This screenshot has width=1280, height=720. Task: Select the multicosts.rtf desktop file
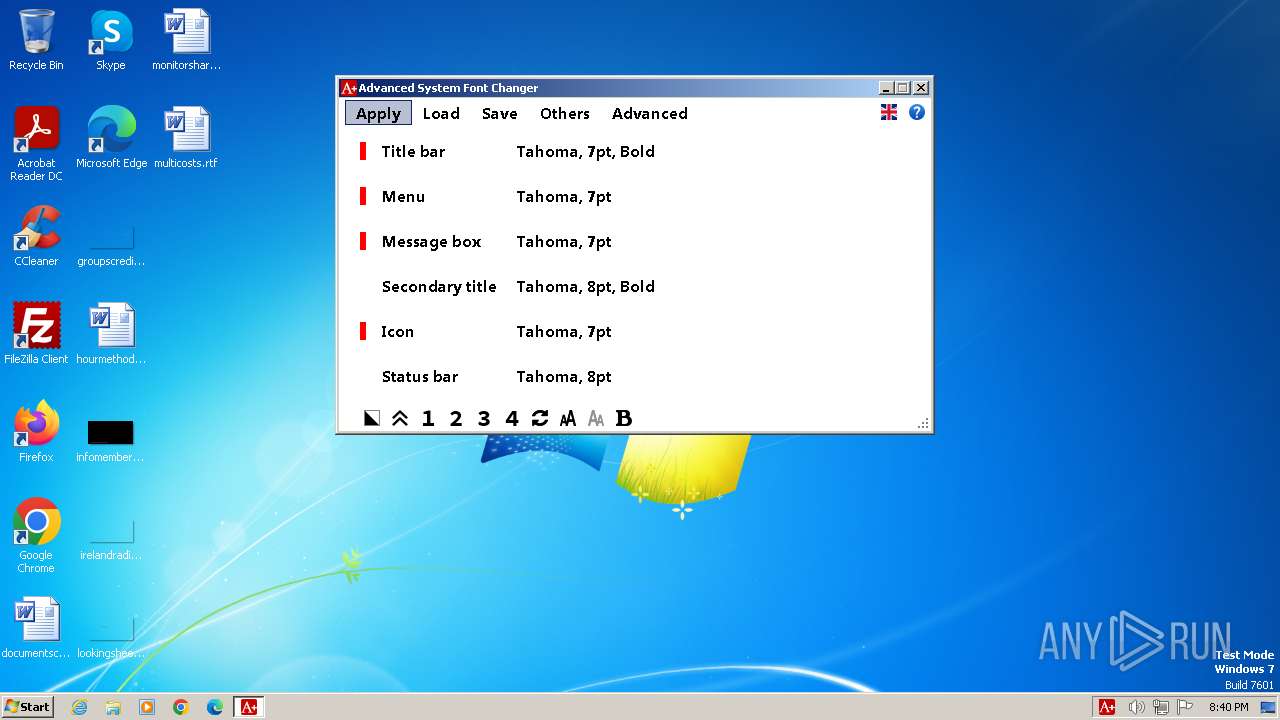[186, 138]
